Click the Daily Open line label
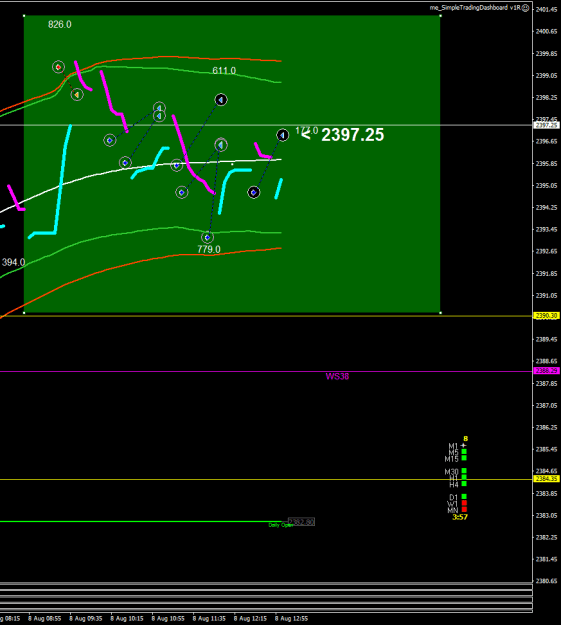 pos(281,525)
